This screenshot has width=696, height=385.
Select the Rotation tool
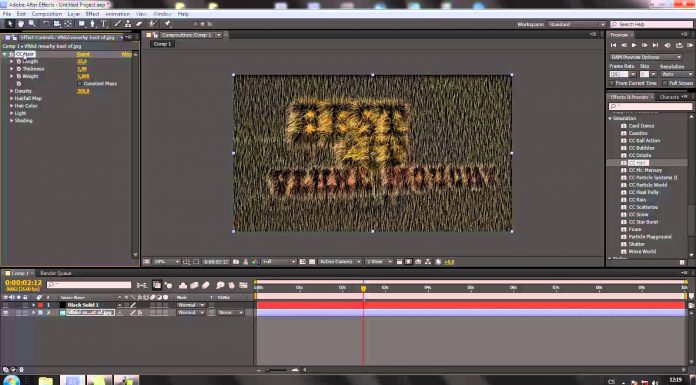coord(46,24)
